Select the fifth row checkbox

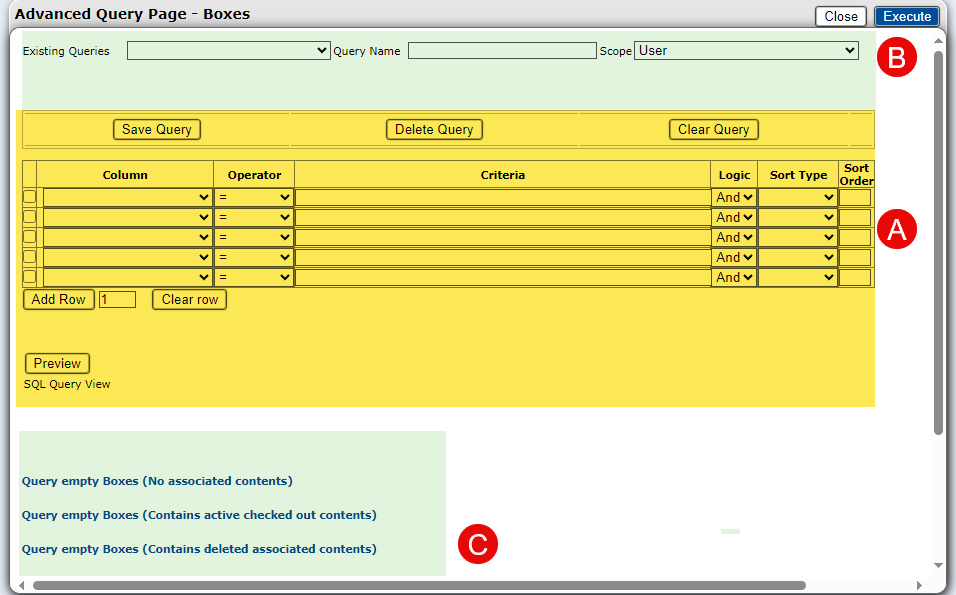tap(29, 277)
